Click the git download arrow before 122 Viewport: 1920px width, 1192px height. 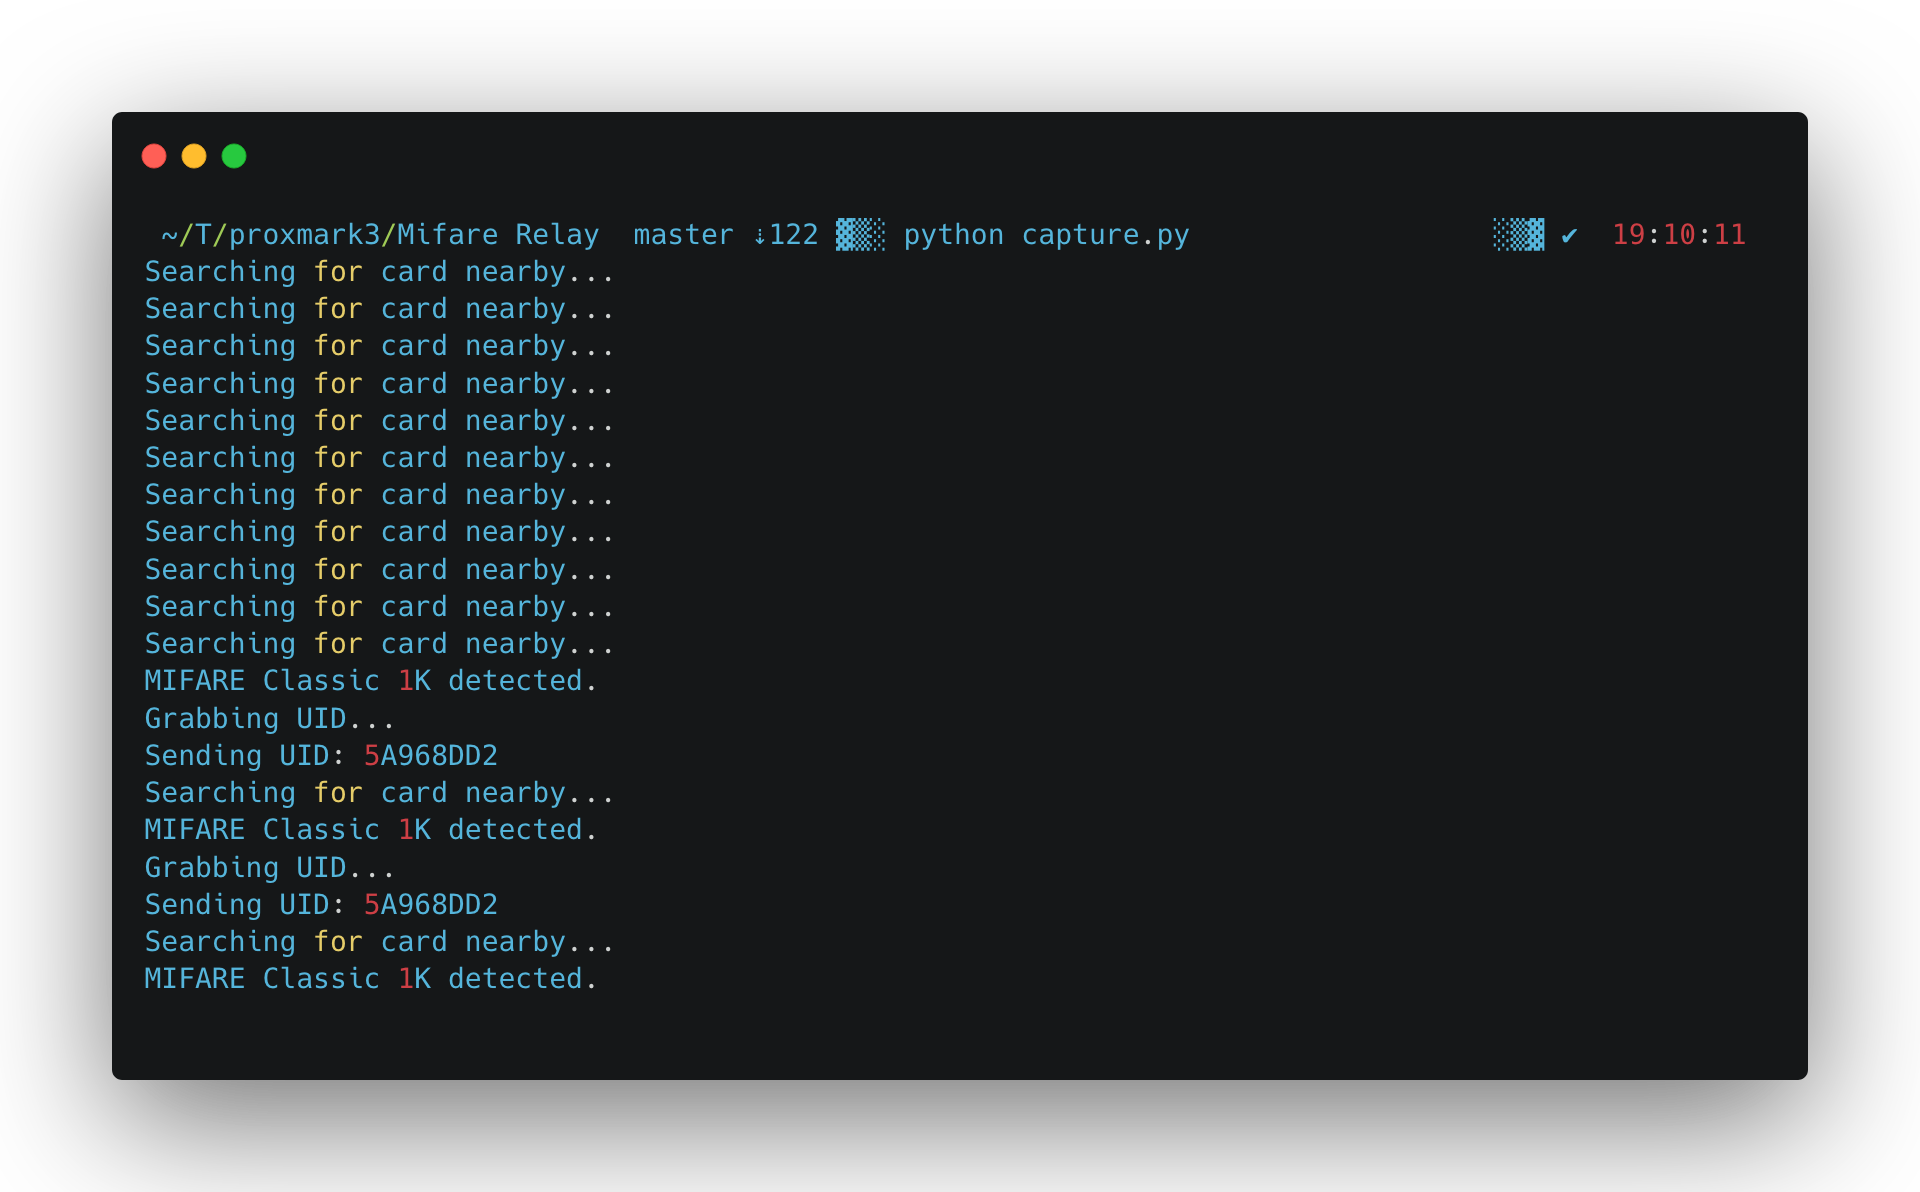click(x=759, y=236)
